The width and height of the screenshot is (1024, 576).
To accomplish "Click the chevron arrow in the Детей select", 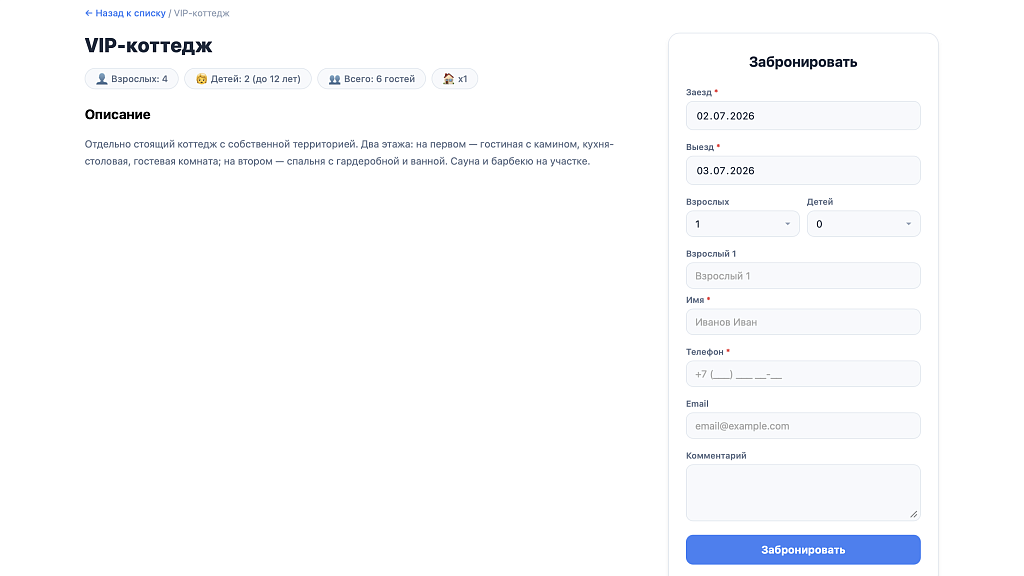I will pyautogui.click(x=908, y=224).
